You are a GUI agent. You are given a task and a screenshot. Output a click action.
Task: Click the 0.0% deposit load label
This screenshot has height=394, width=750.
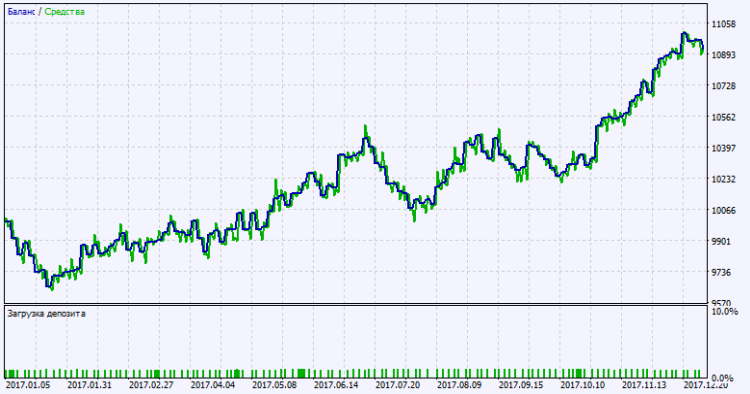pyautogui.click(x=723, y=379)
